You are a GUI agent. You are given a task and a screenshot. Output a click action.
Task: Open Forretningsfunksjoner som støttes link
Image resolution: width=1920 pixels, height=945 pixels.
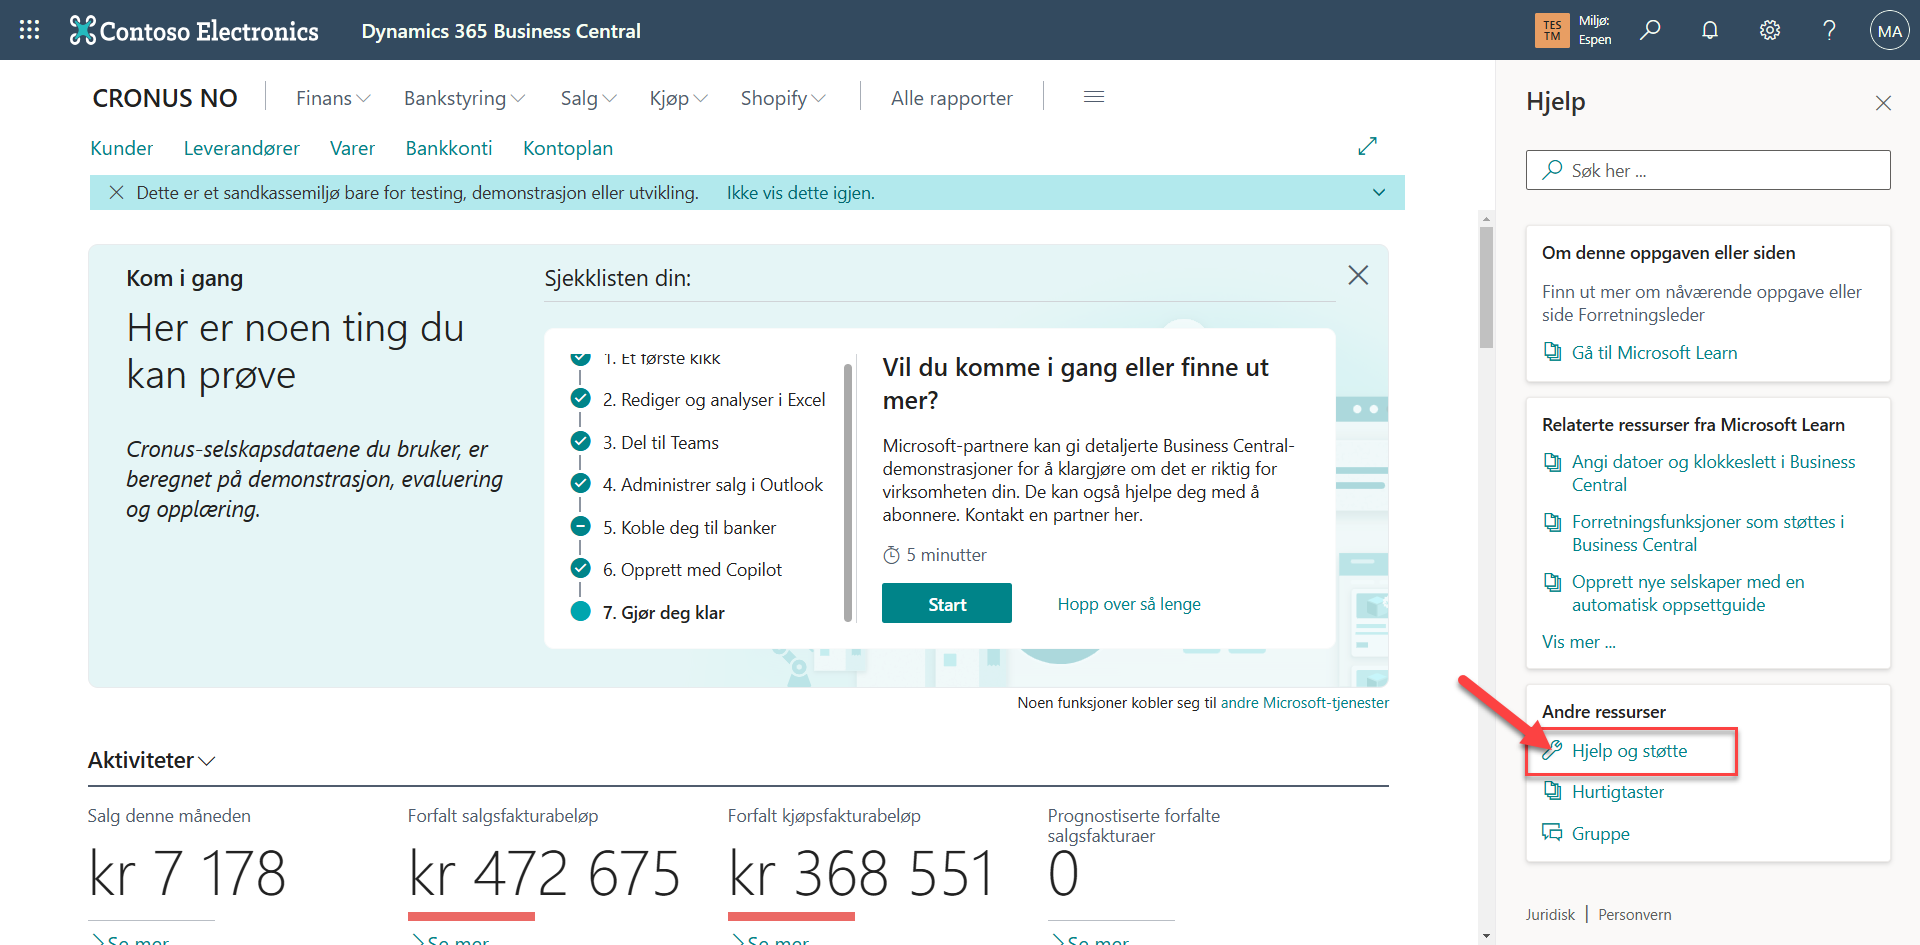click(1708, 533)
